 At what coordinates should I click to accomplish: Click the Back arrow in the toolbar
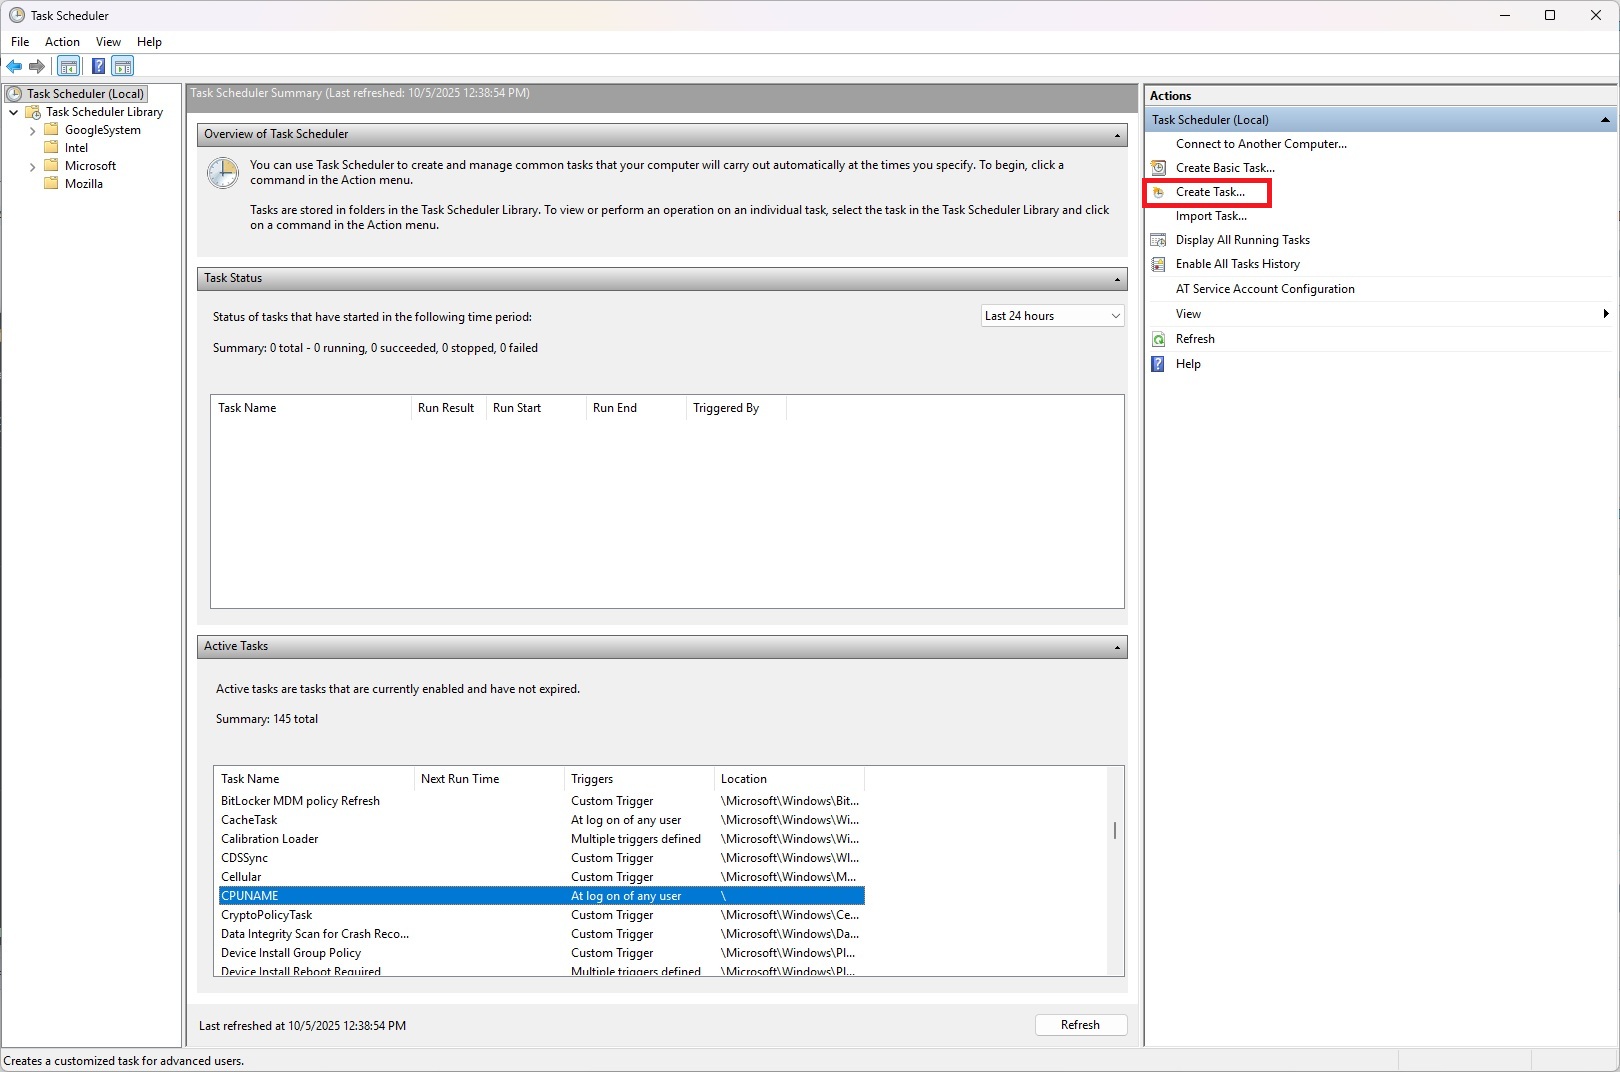pos(14,66)
